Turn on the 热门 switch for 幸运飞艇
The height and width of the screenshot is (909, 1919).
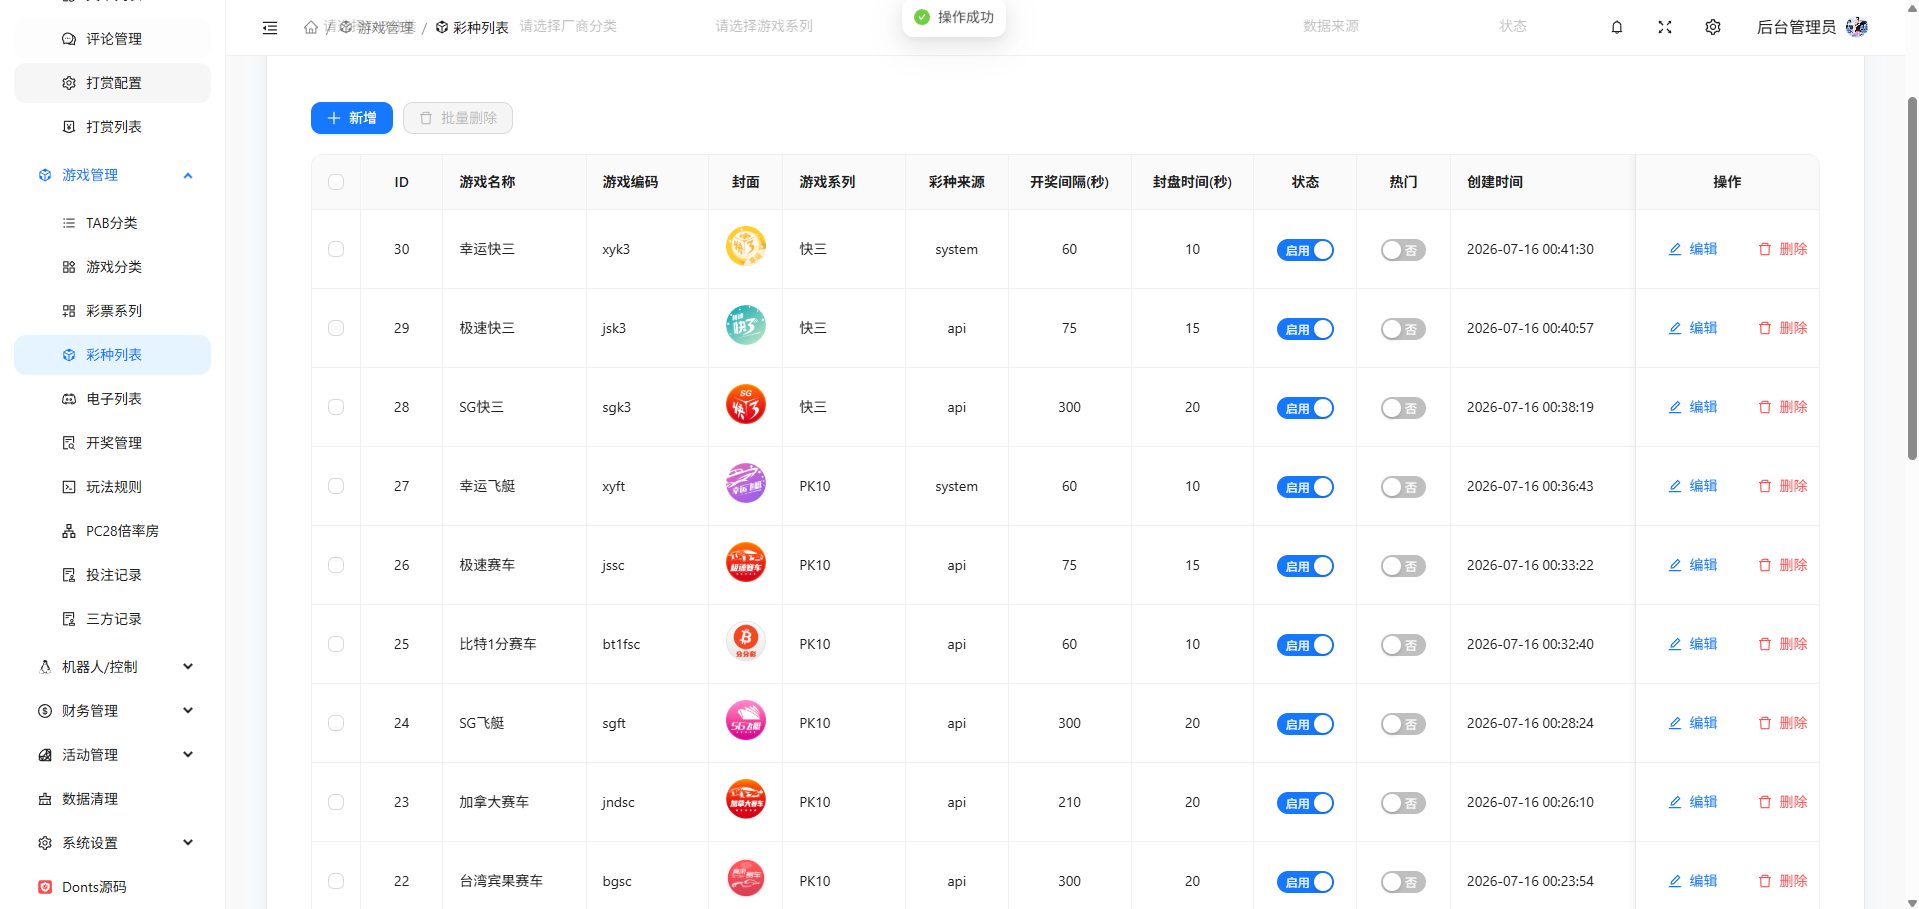tap(1403, 487)
